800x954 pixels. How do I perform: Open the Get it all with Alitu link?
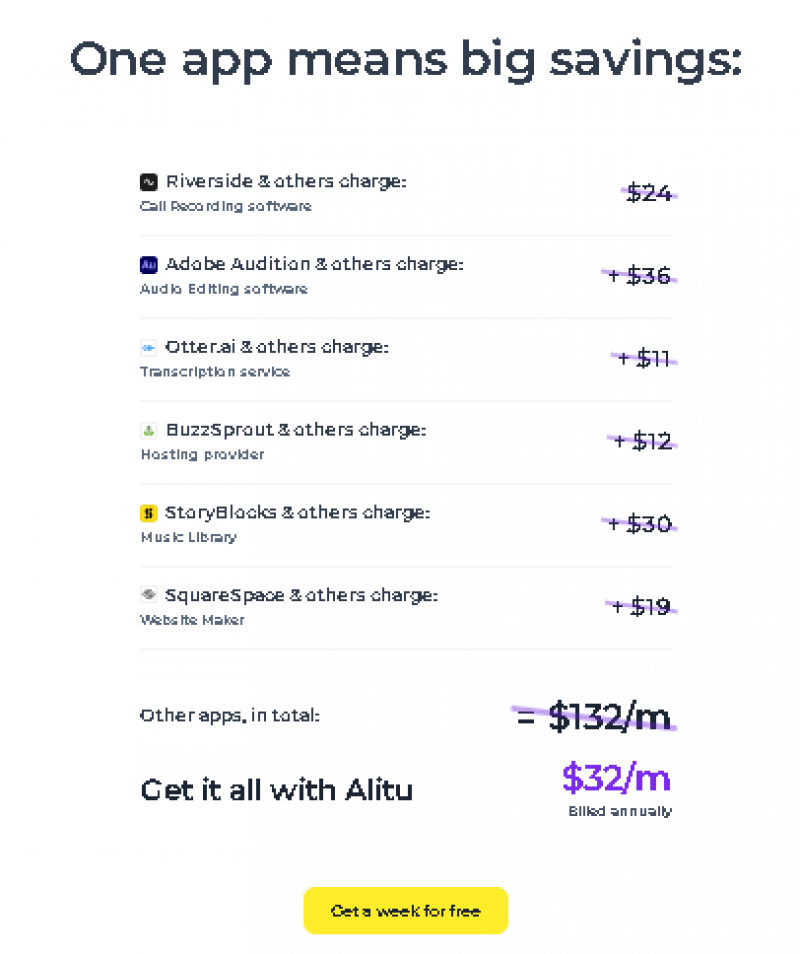[277, 790]
